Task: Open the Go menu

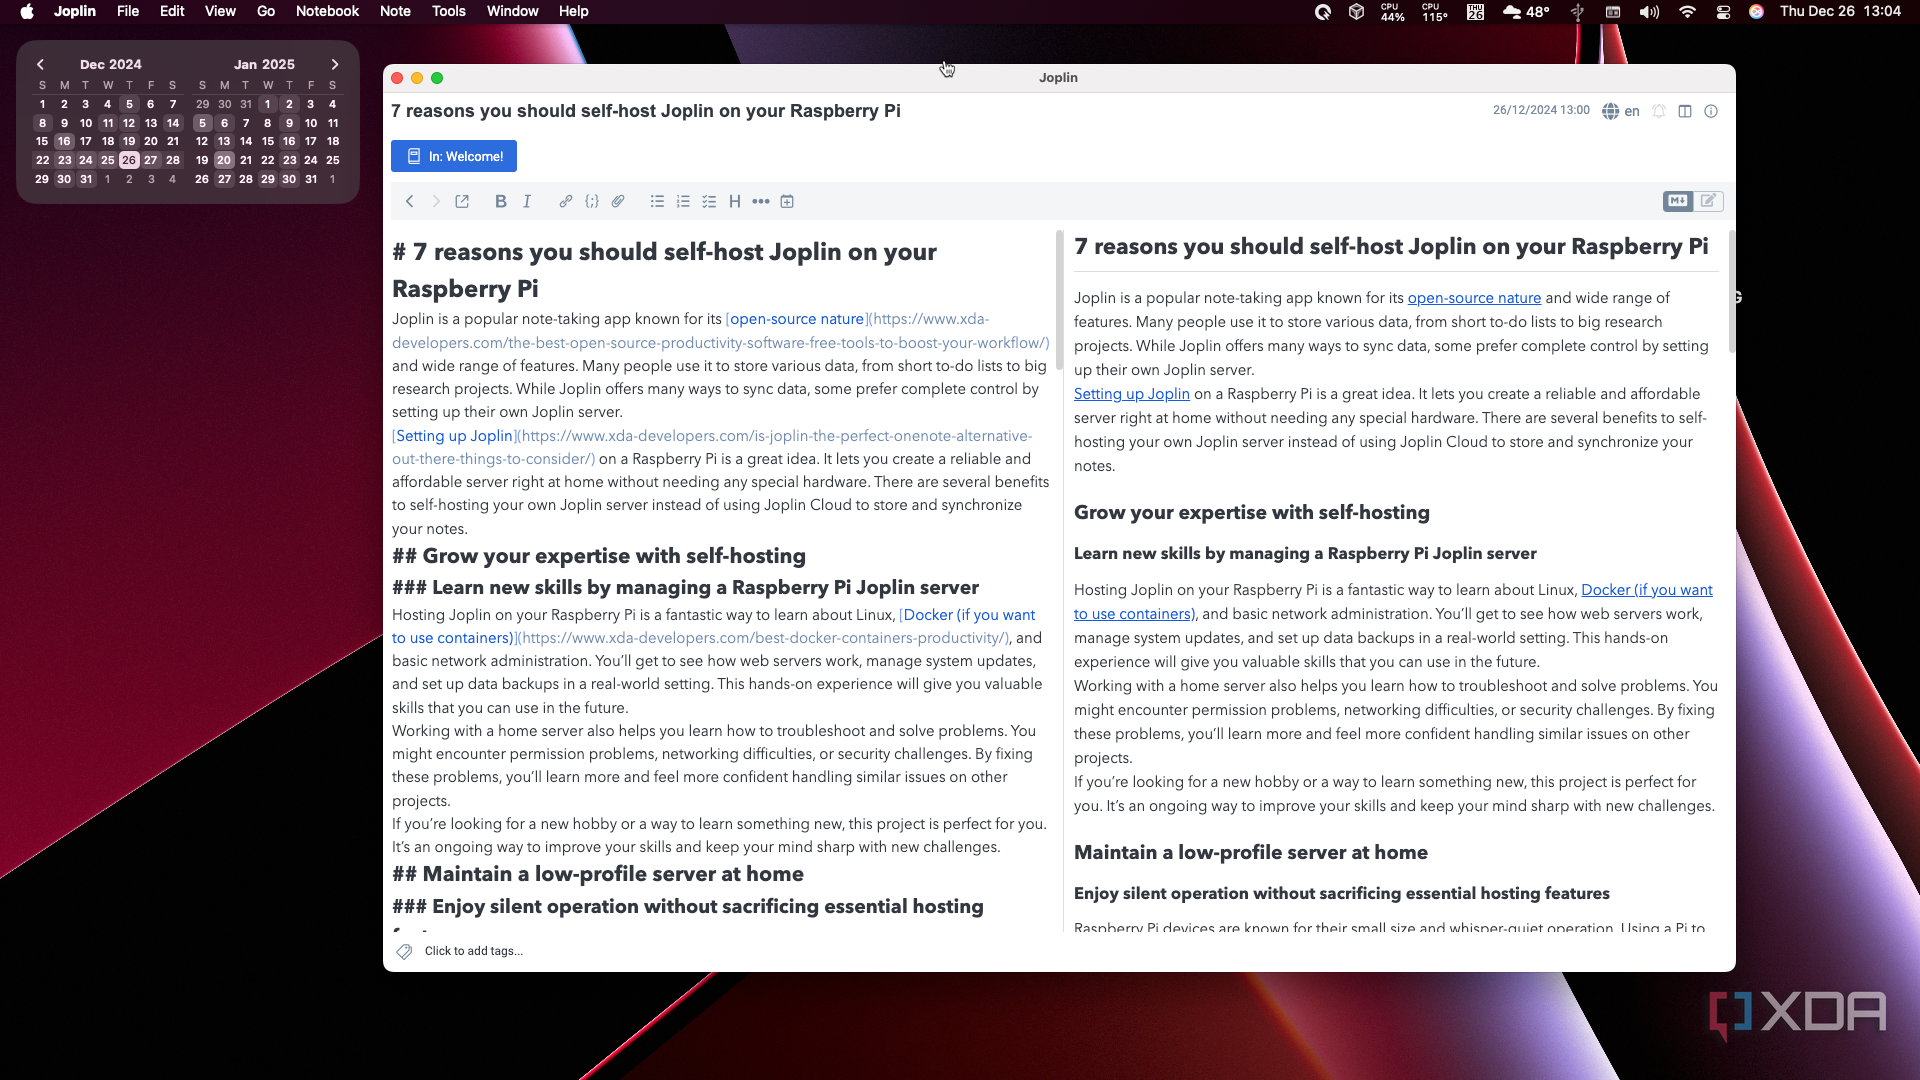Action: pyautogui.click(x=265, y=11)
